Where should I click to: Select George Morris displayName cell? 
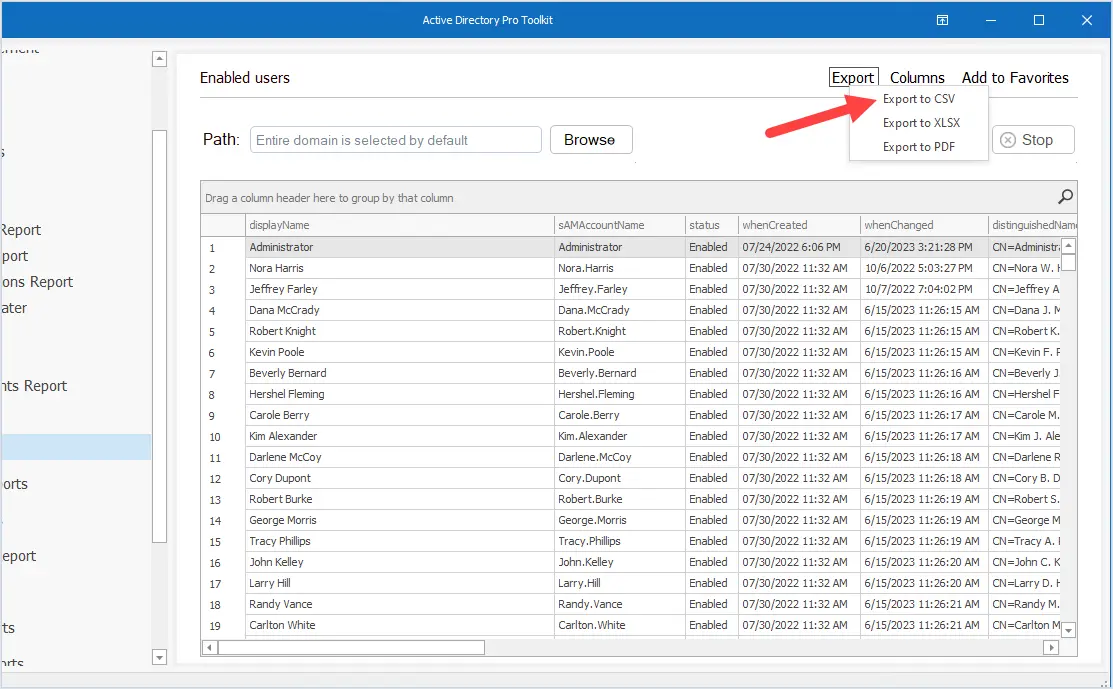tap(400, 520)
